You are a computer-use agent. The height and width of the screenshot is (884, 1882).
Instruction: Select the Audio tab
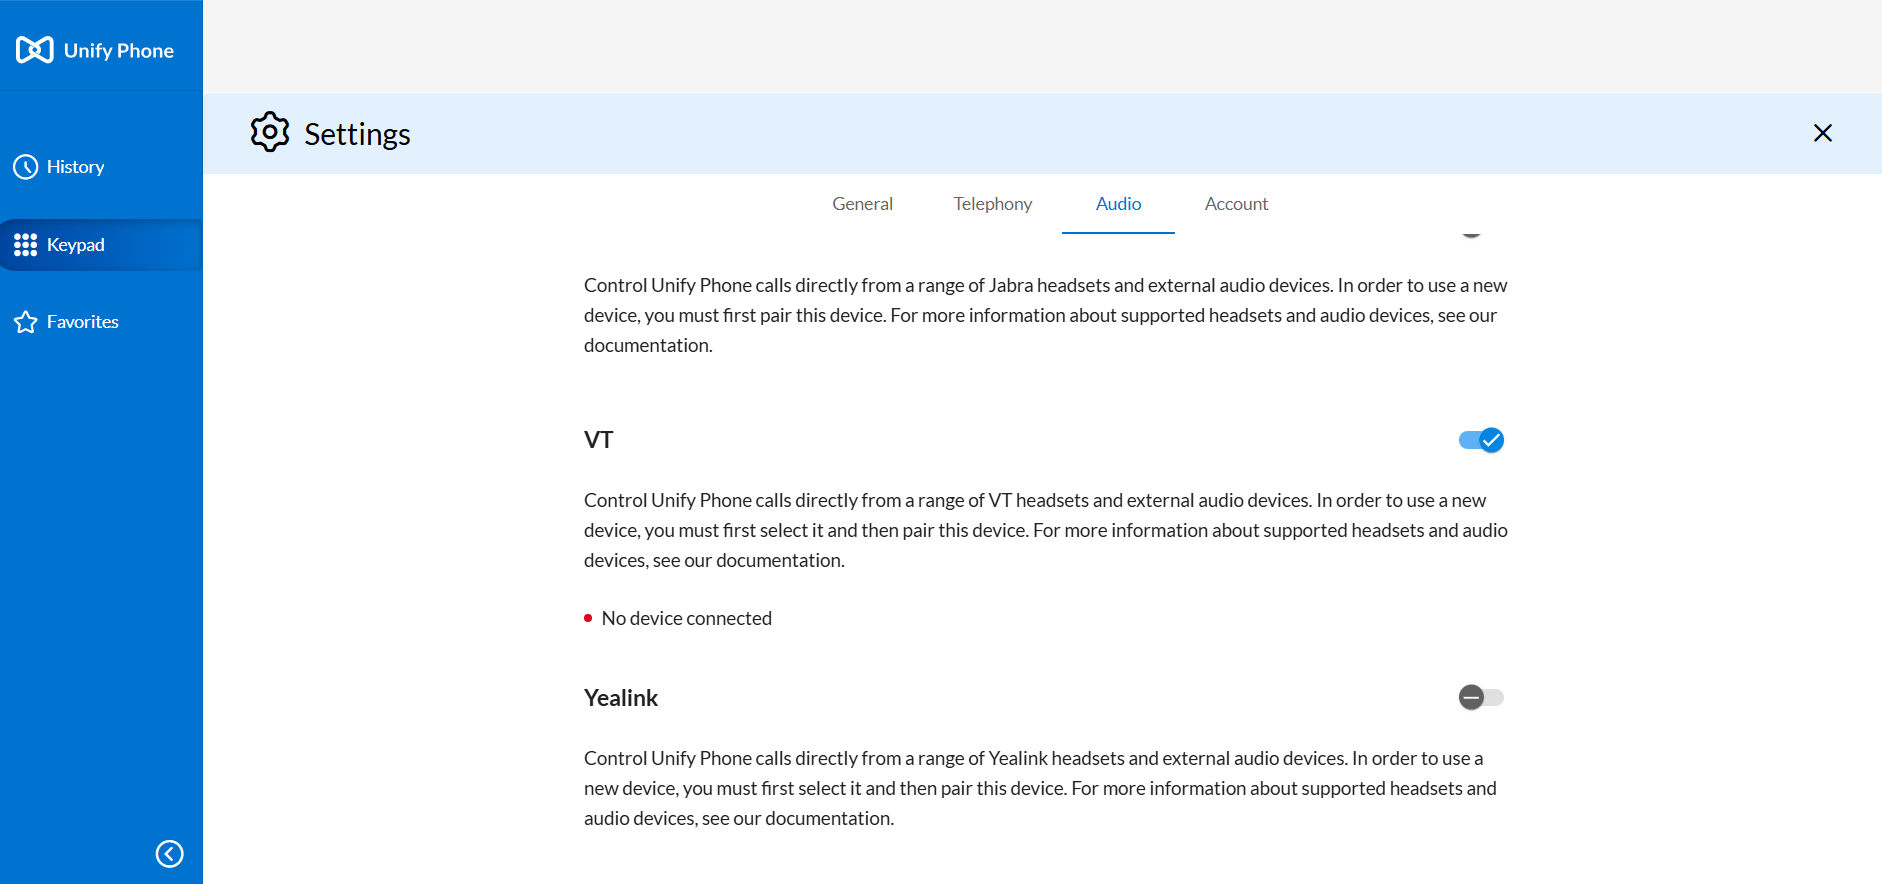[1118, 204]
